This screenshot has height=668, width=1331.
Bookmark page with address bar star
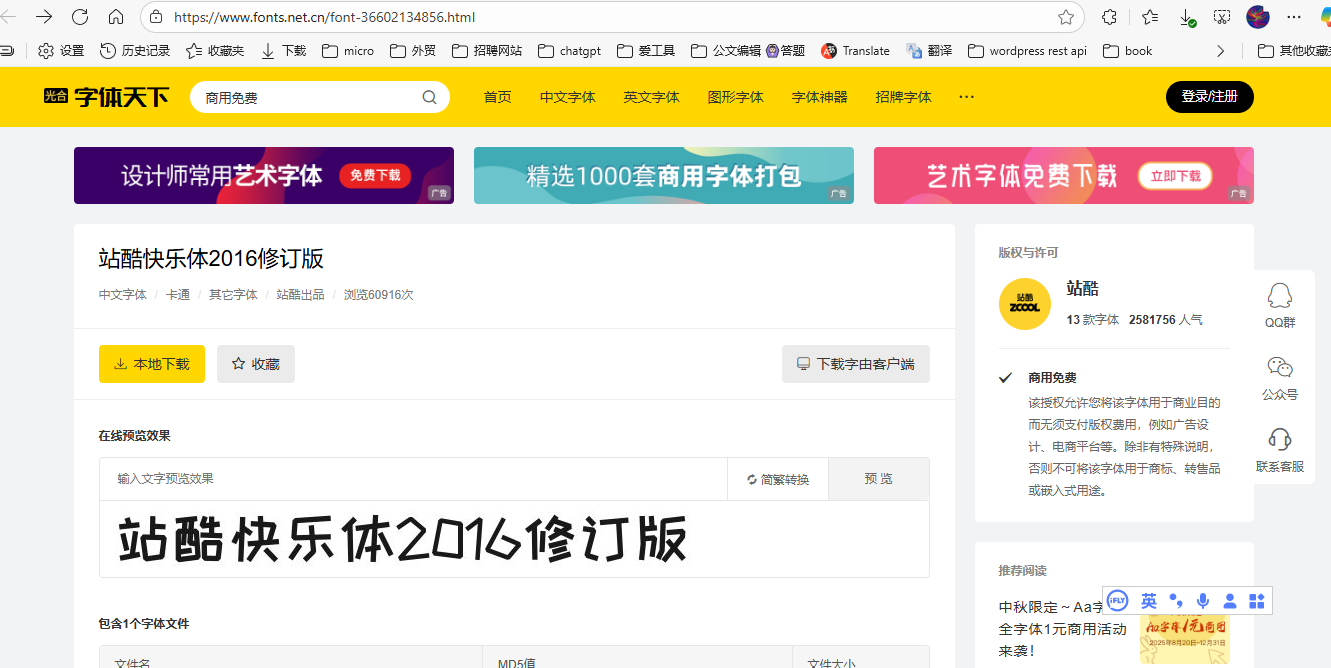tap(1066, 17)
